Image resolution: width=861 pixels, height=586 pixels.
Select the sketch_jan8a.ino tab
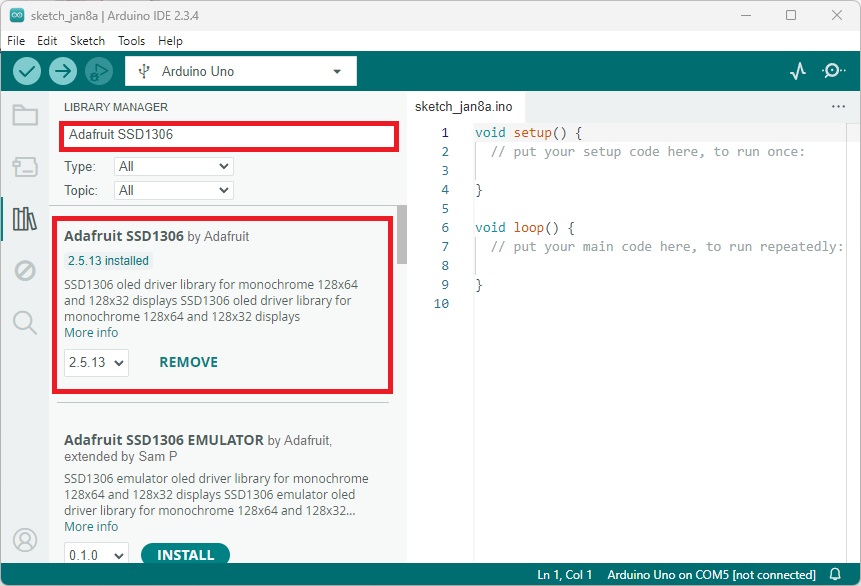(462, 105)
